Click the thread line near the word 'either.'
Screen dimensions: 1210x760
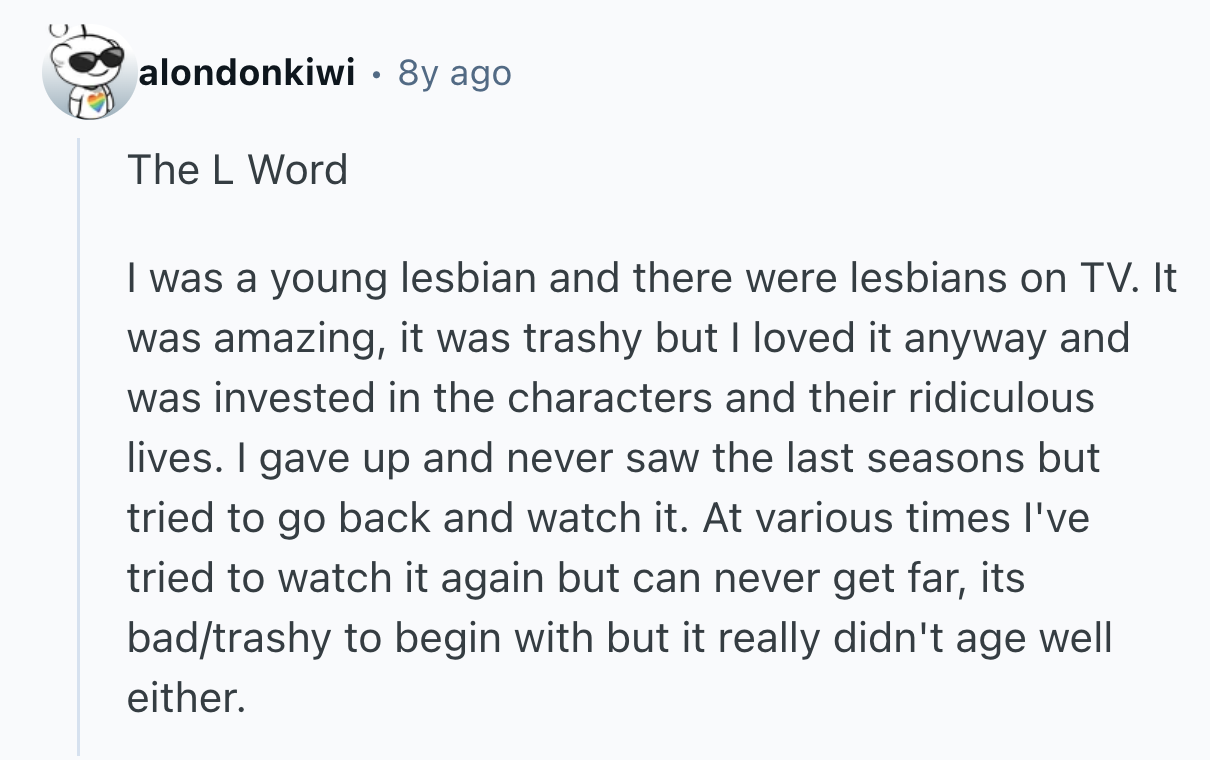(79, 697)
